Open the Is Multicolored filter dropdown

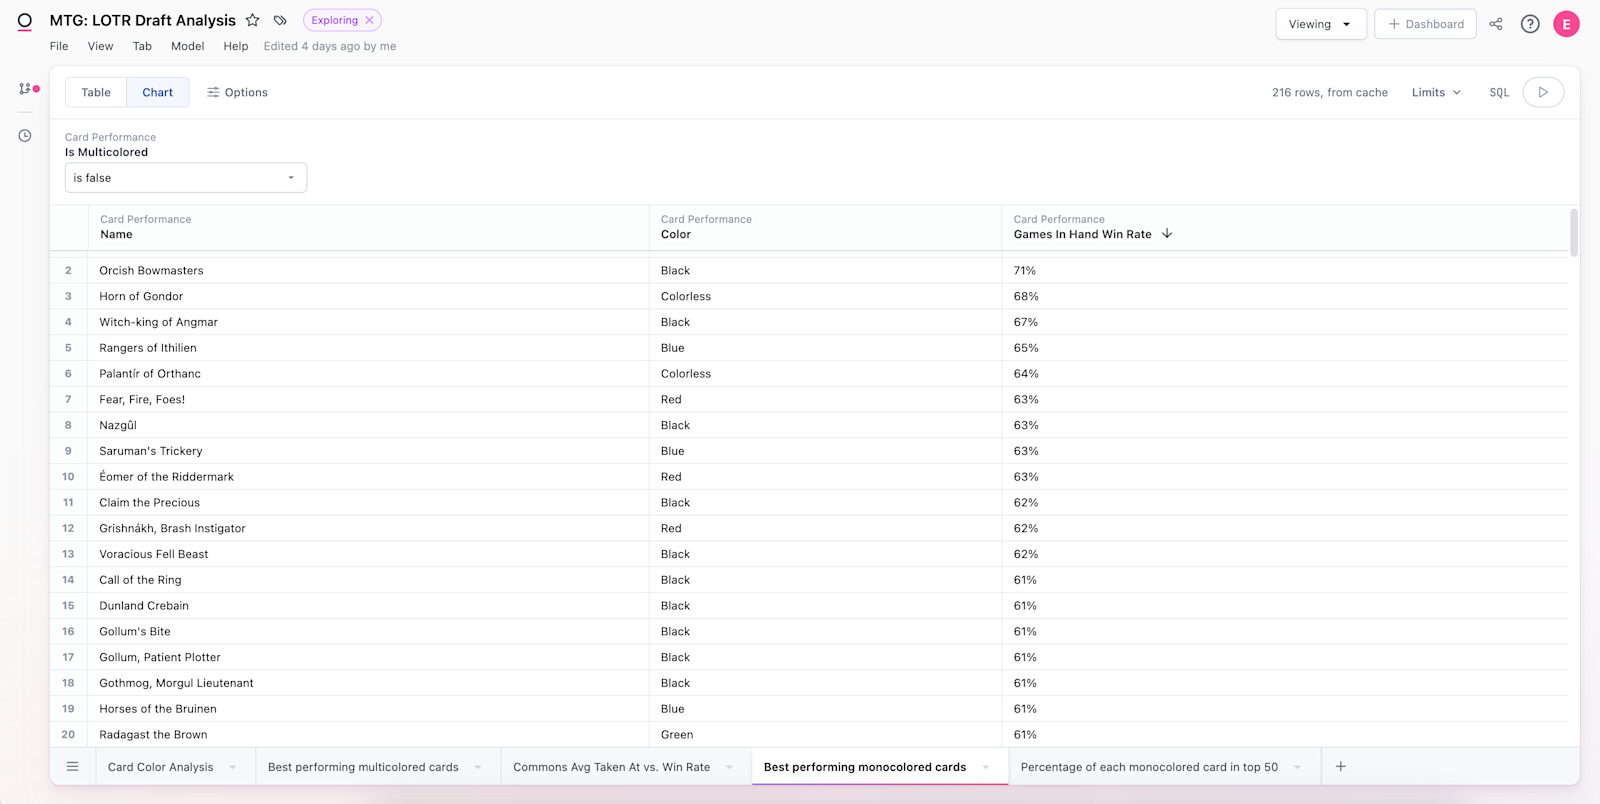[185, 178]
